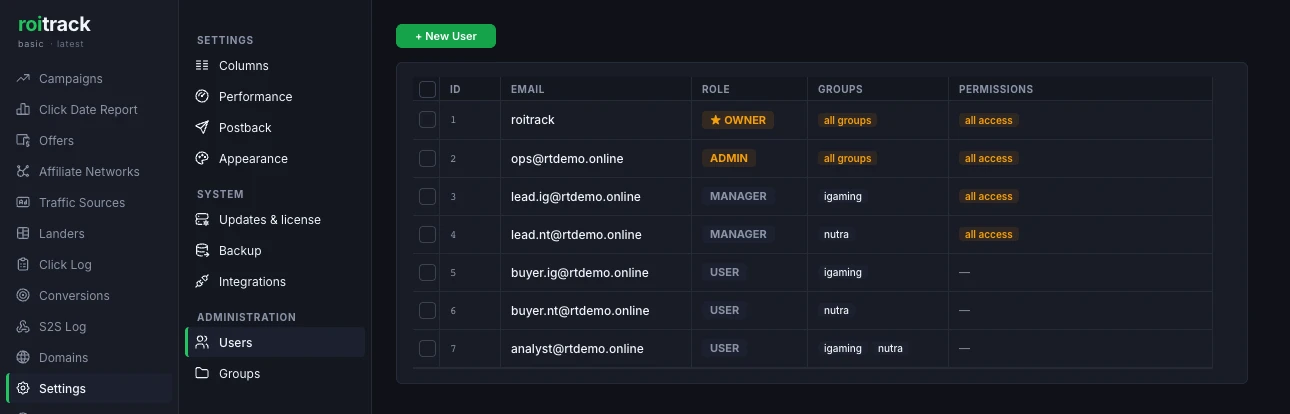Open the Campaigns sidebar icon
This screenshot has width=1290, height=414.
(x=23, y=79)
